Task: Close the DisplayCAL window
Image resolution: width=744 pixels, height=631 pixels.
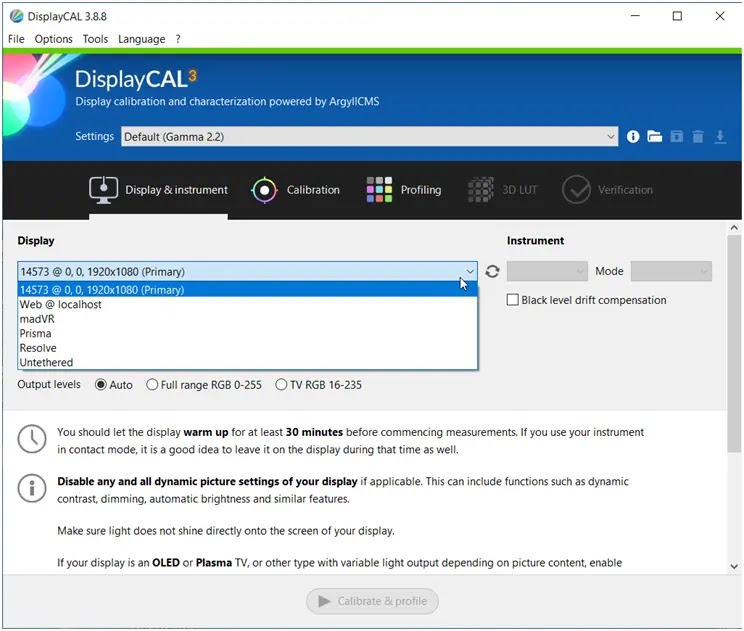Action: click(x=720, y=16)
